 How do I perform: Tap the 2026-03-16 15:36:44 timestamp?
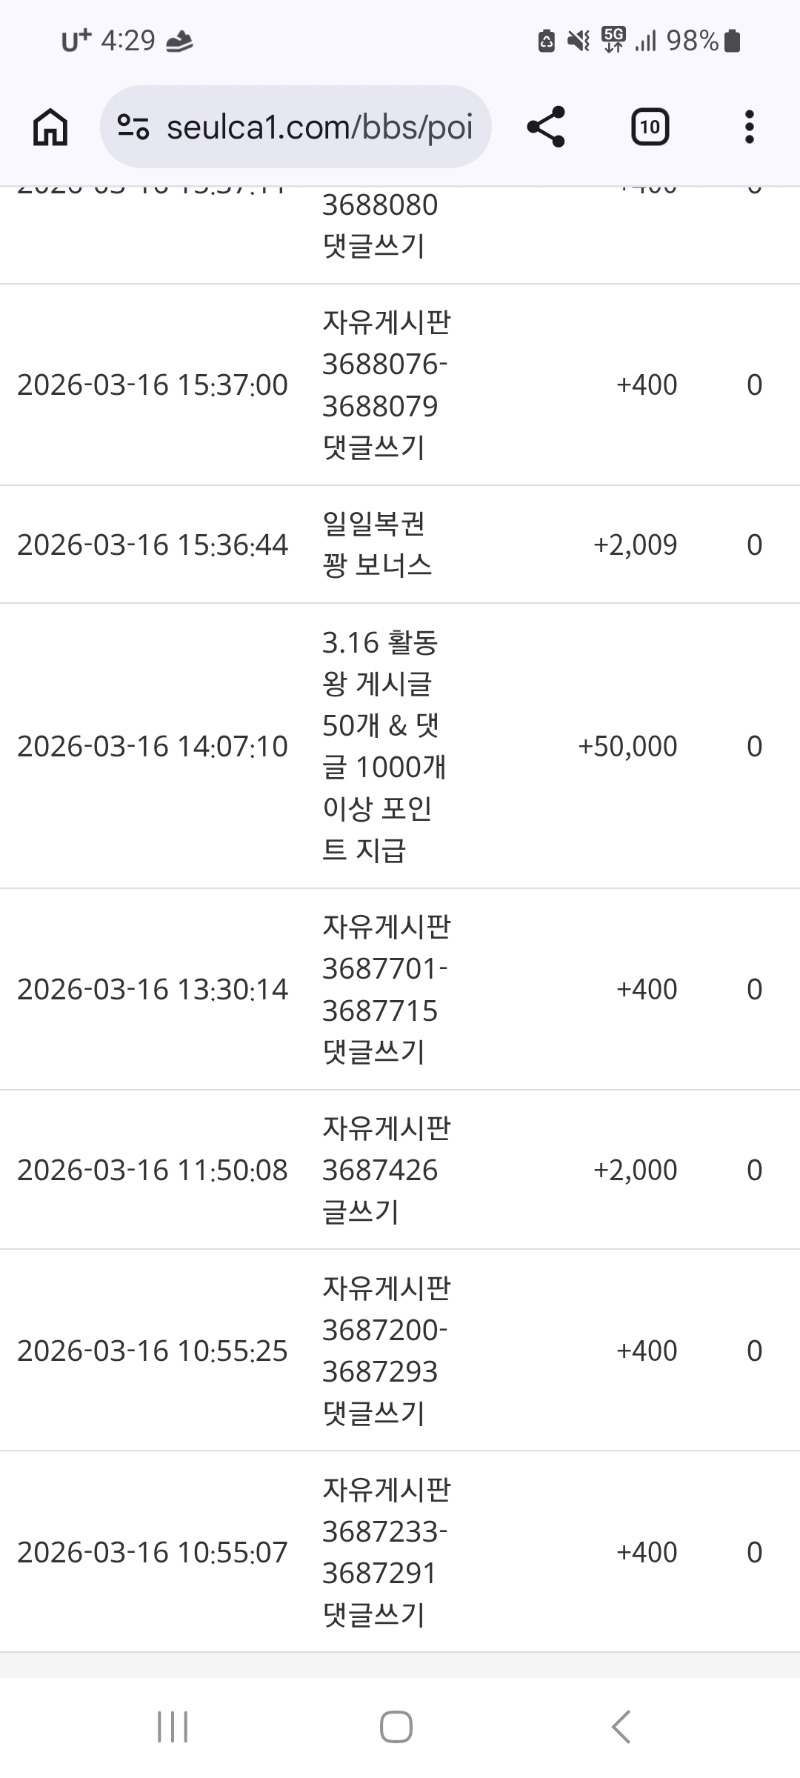click(x=152, y=545)
